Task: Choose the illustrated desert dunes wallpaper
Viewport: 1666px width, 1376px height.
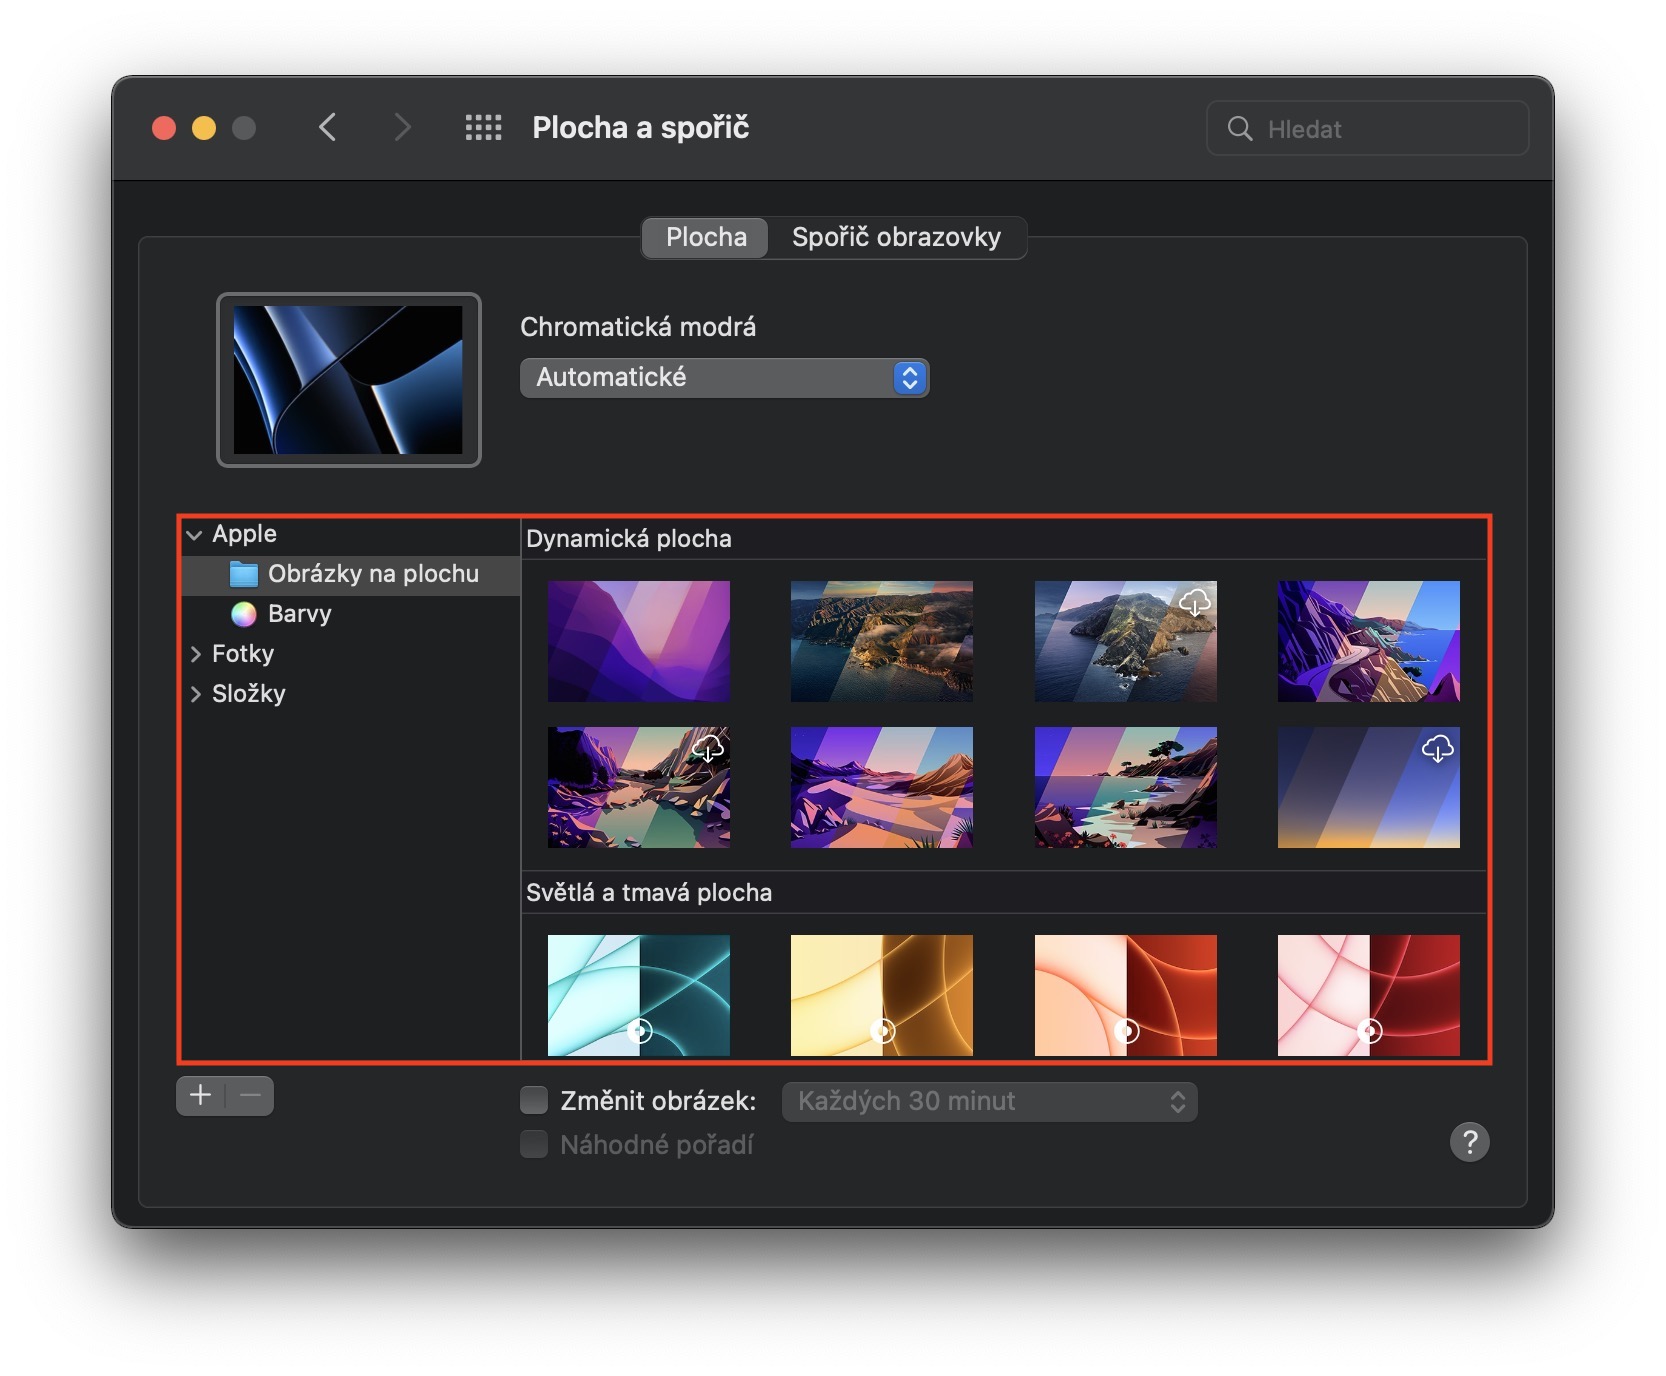Action: coord(882,787)
